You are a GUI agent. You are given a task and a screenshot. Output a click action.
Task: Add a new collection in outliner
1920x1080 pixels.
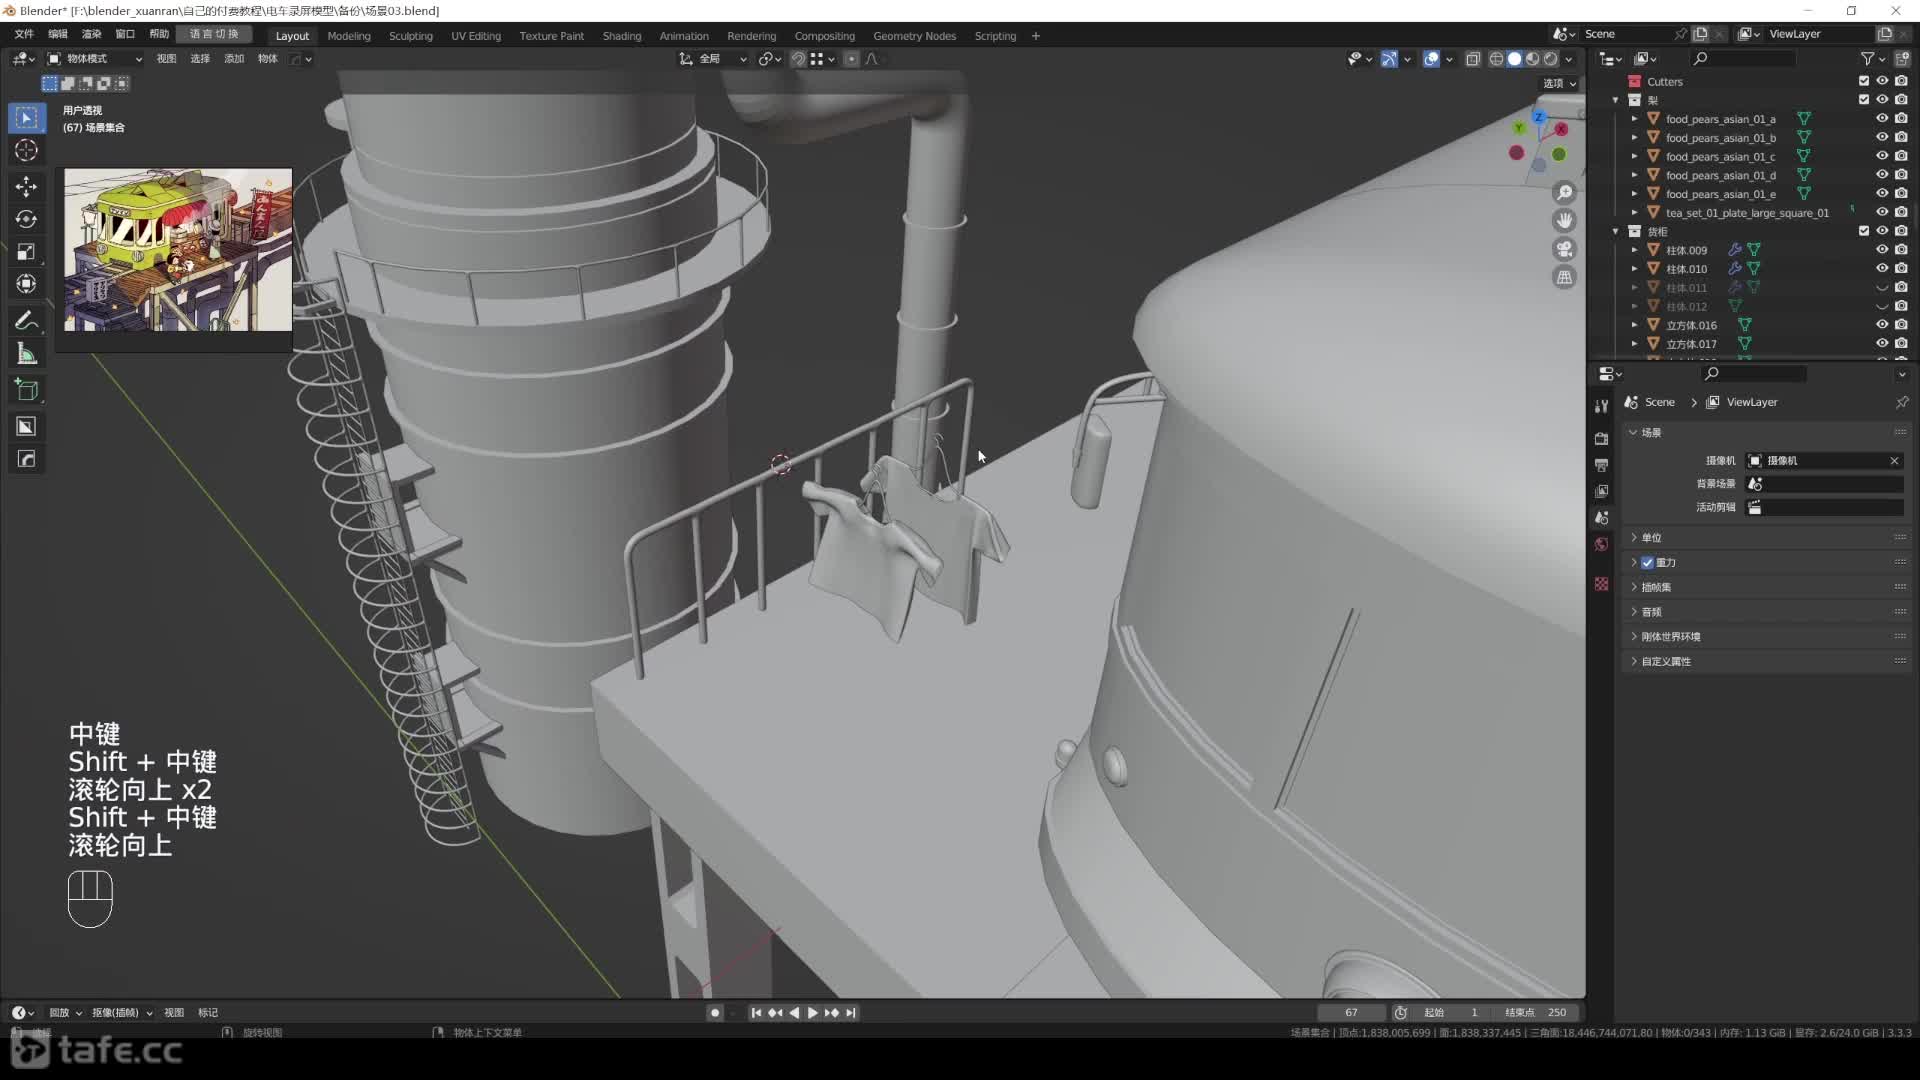1902,59
